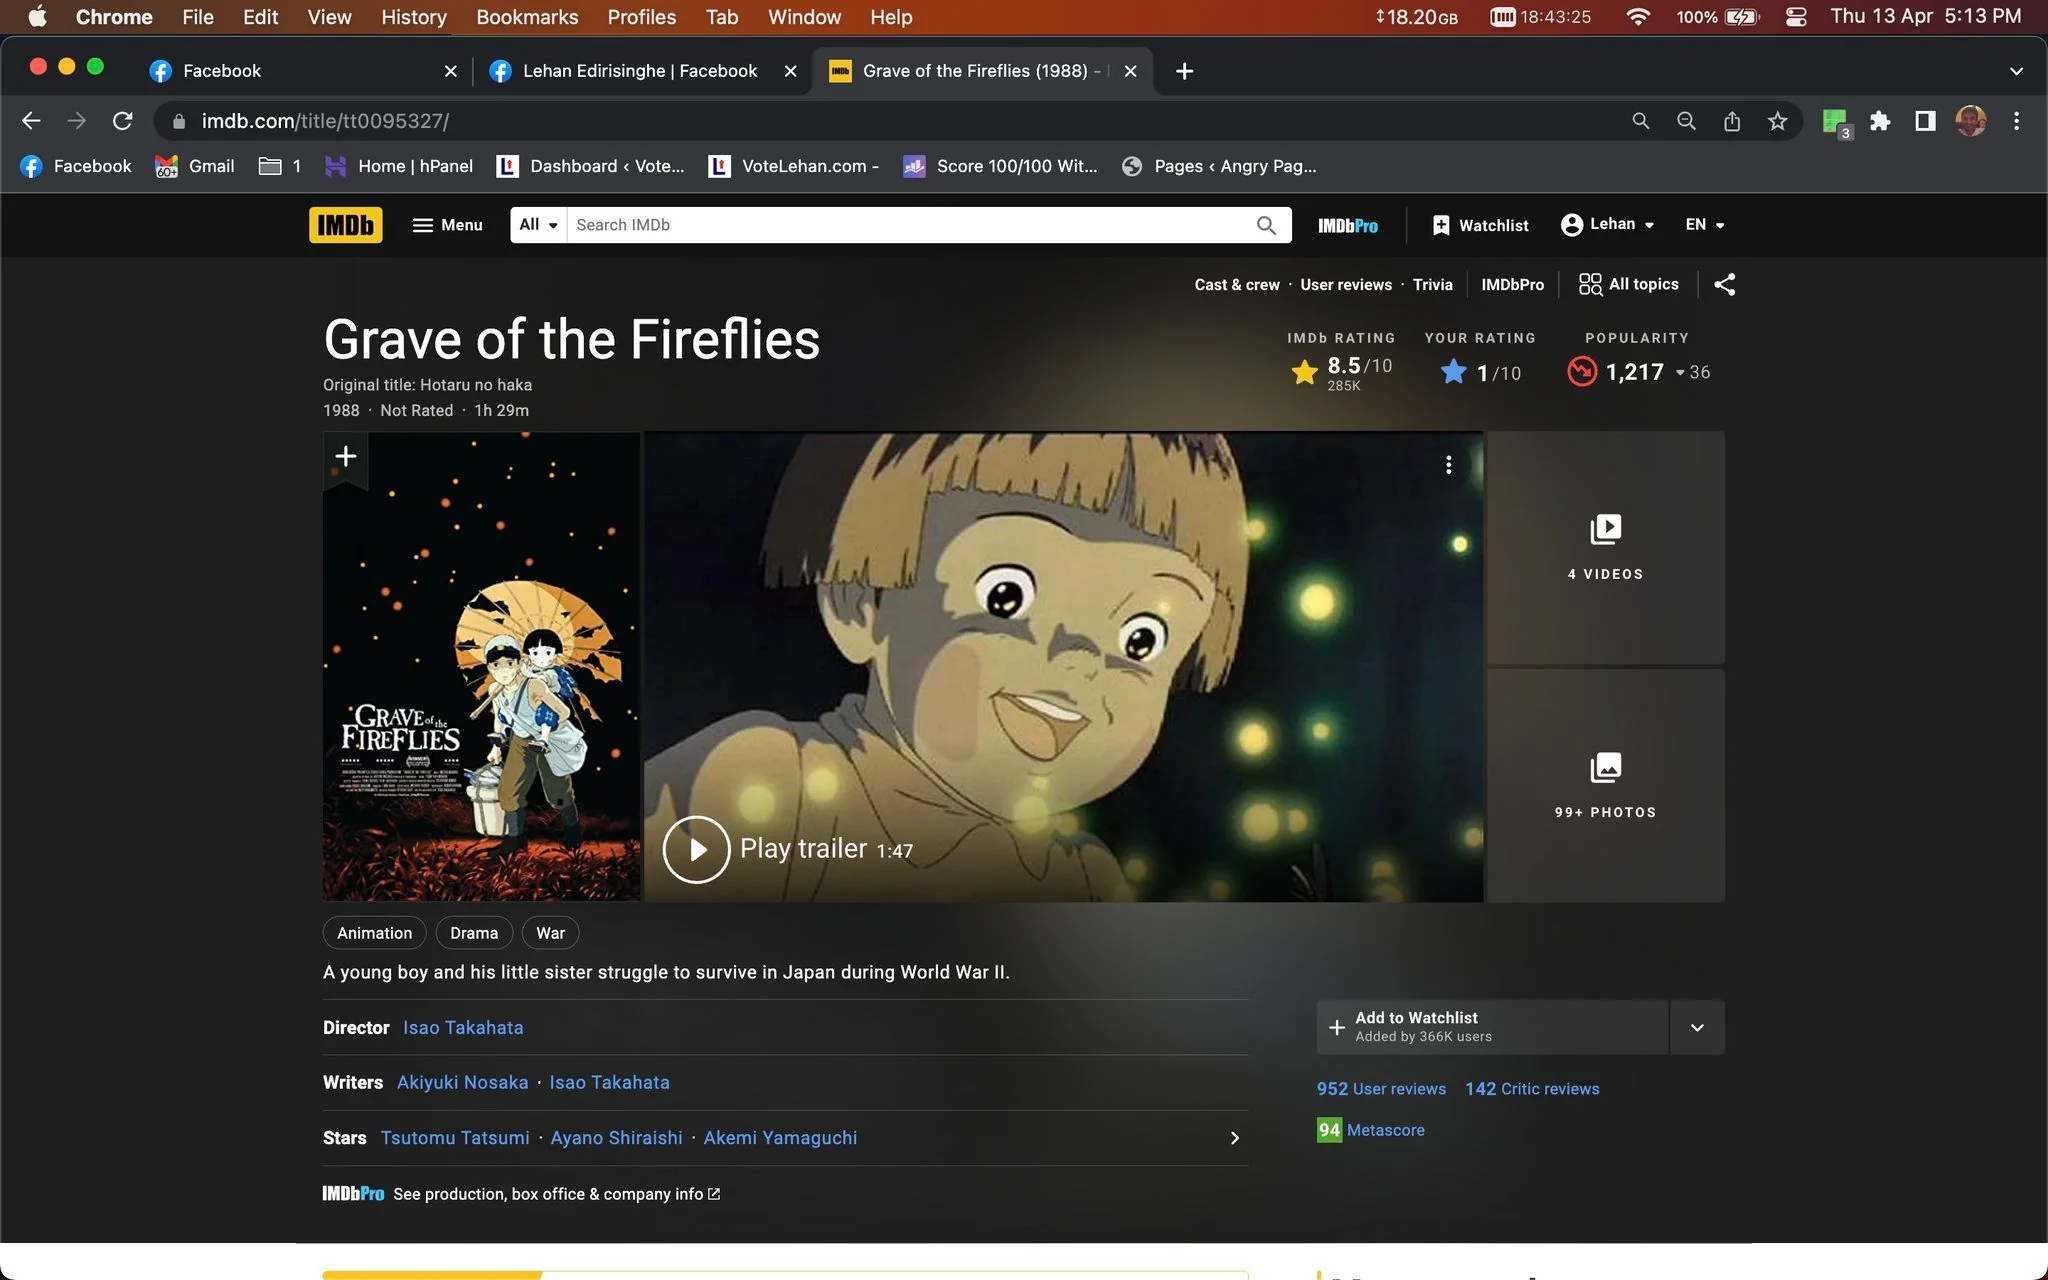
Task: Bookmark this page with the star icon
Action: click(x=1777, y=121)
